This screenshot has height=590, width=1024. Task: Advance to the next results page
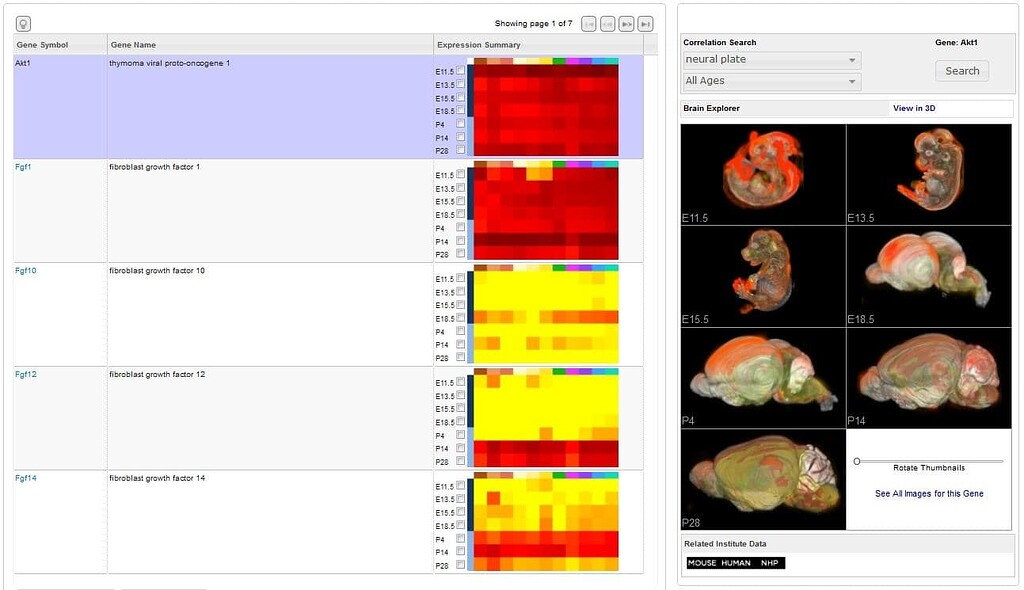[x=627, y=24]
